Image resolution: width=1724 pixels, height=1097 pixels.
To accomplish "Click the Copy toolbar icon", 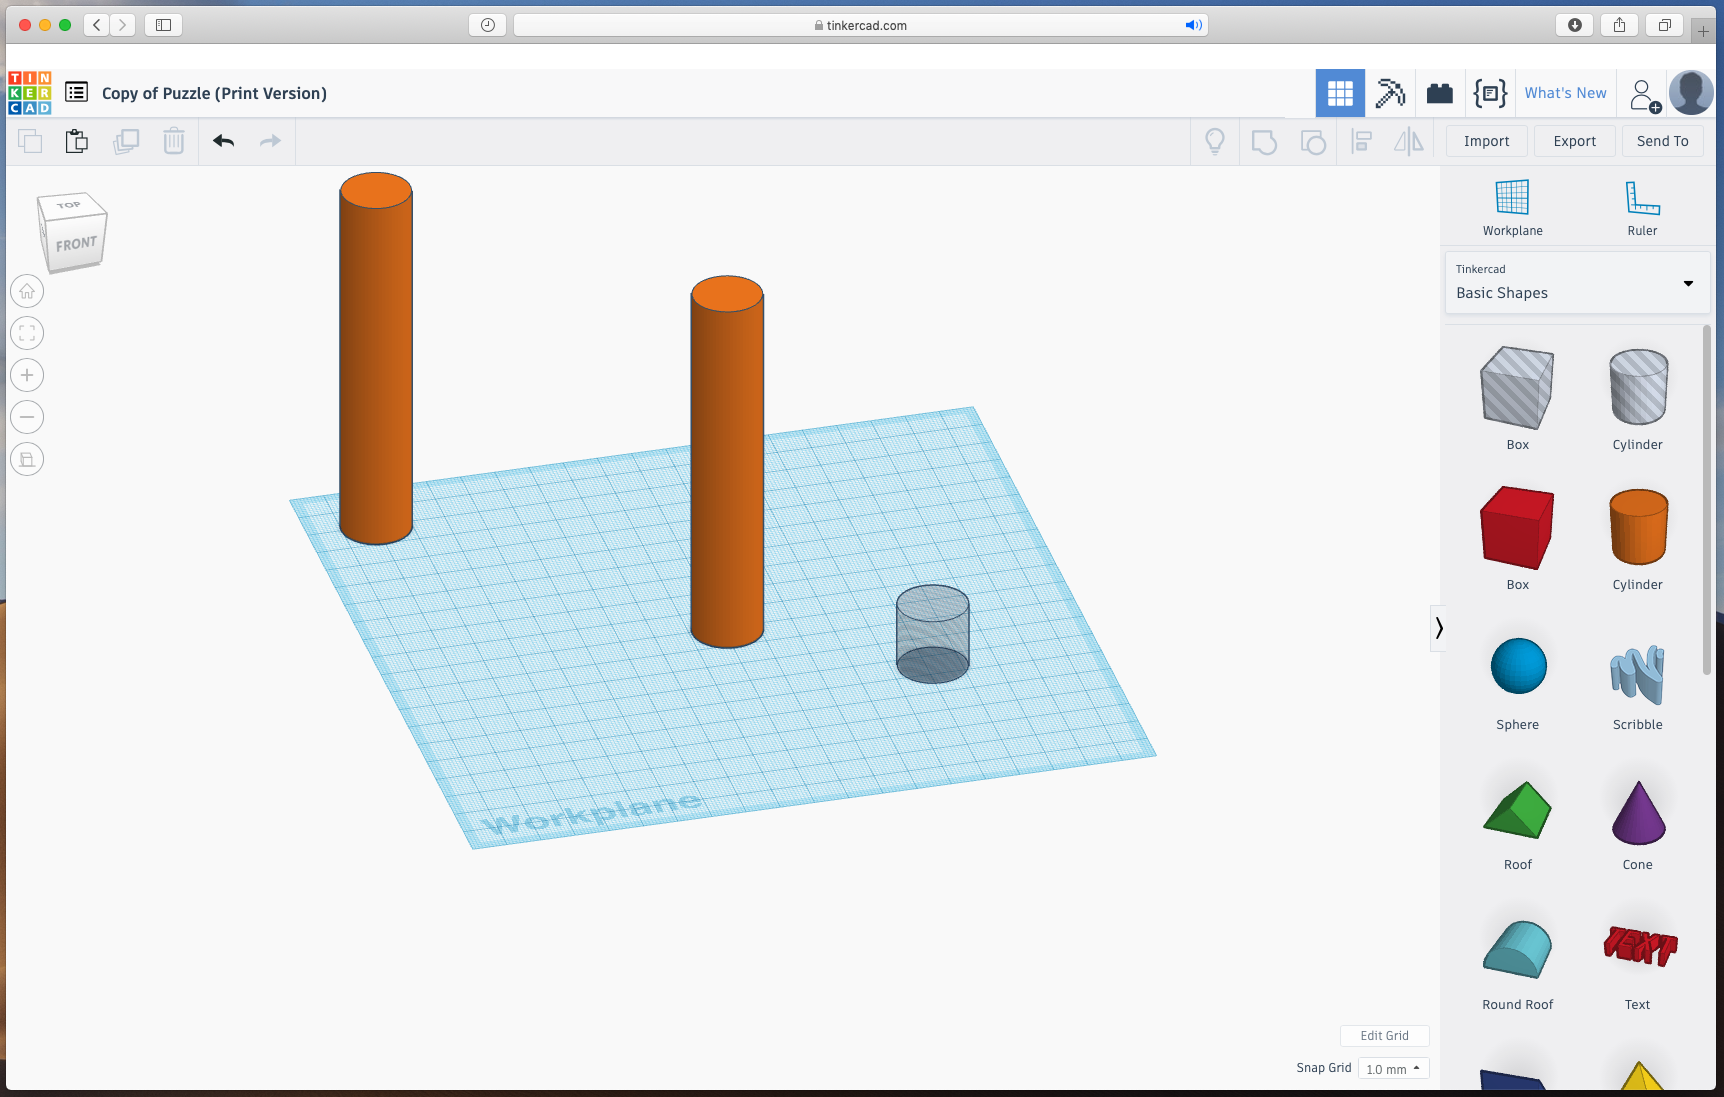I will click(30, 141).
